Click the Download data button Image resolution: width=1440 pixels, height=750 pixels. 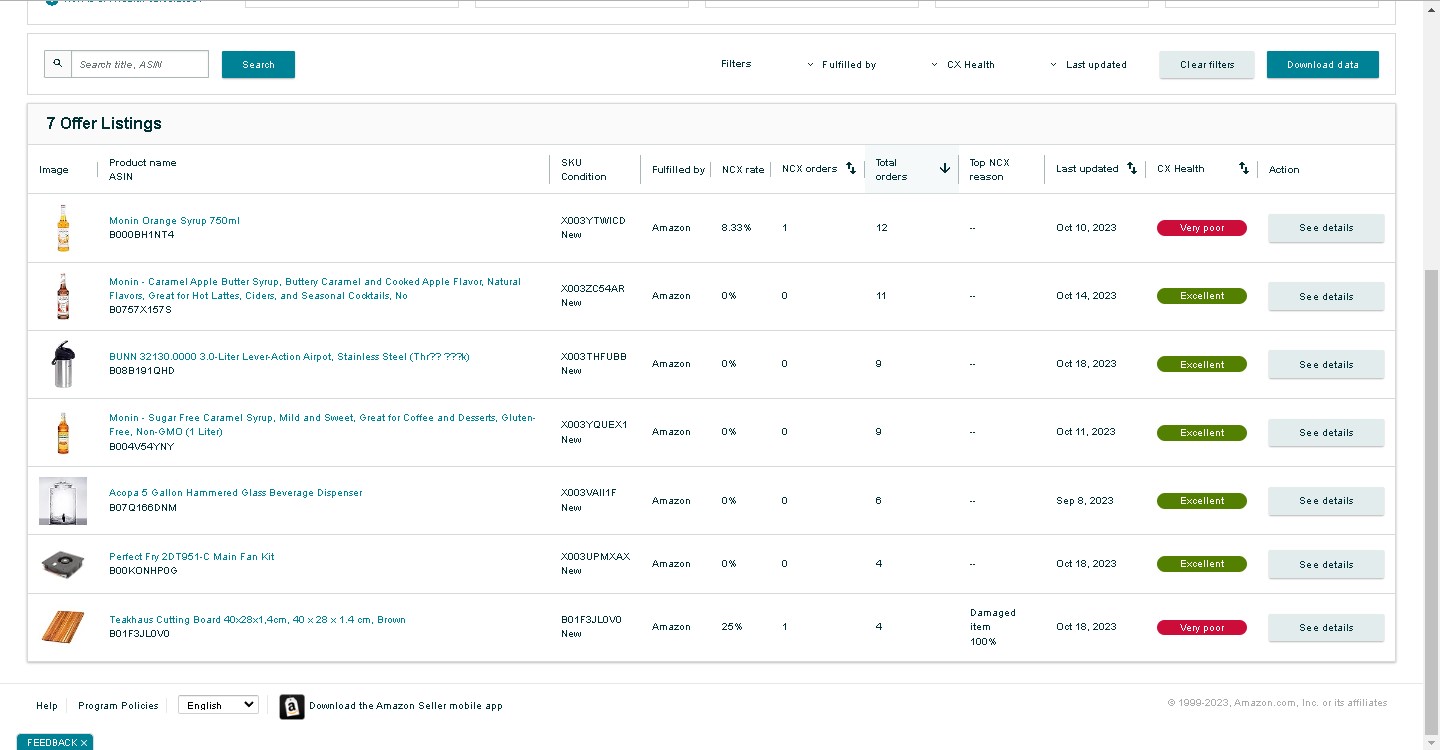pyautogui.click(x=1323, y=65)
